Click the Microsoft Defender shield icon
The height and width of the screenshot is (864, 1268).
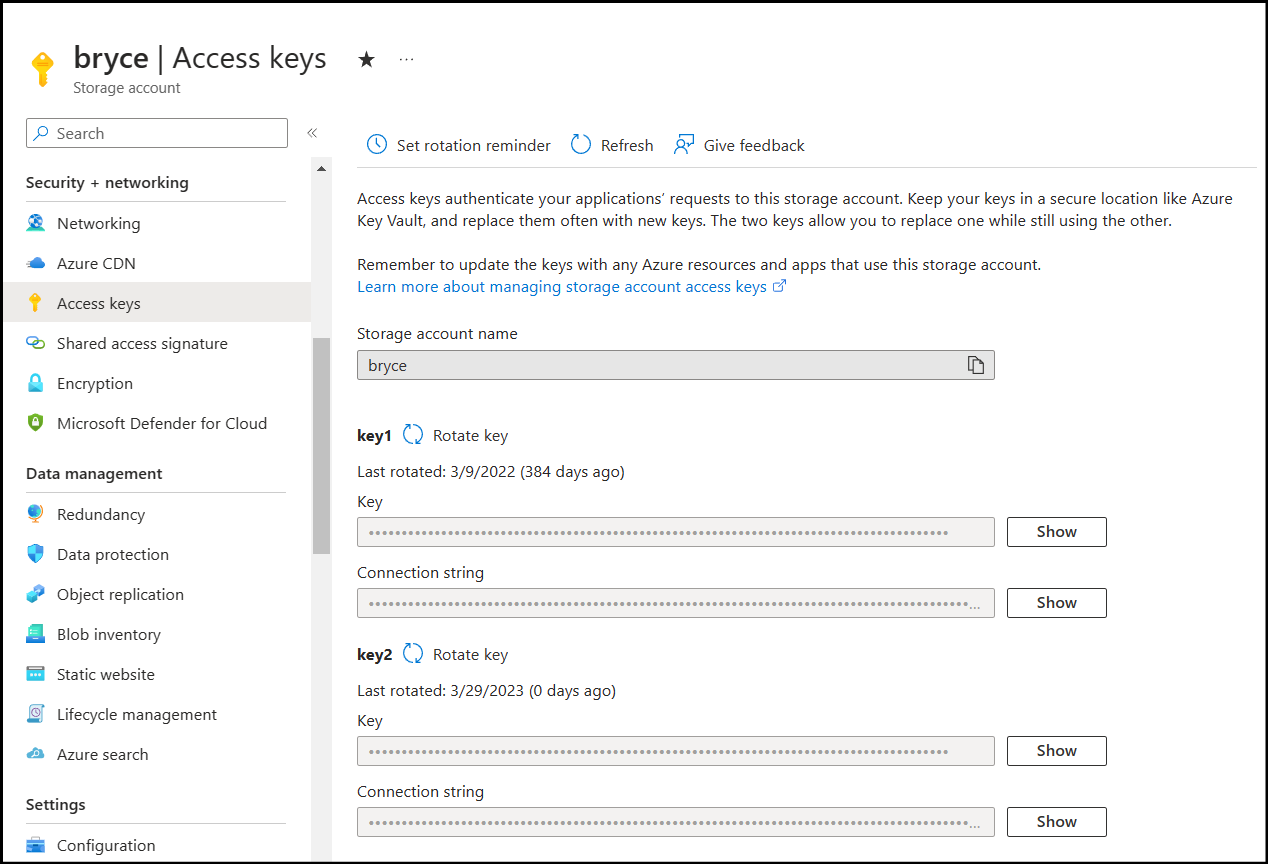[36, 423]
